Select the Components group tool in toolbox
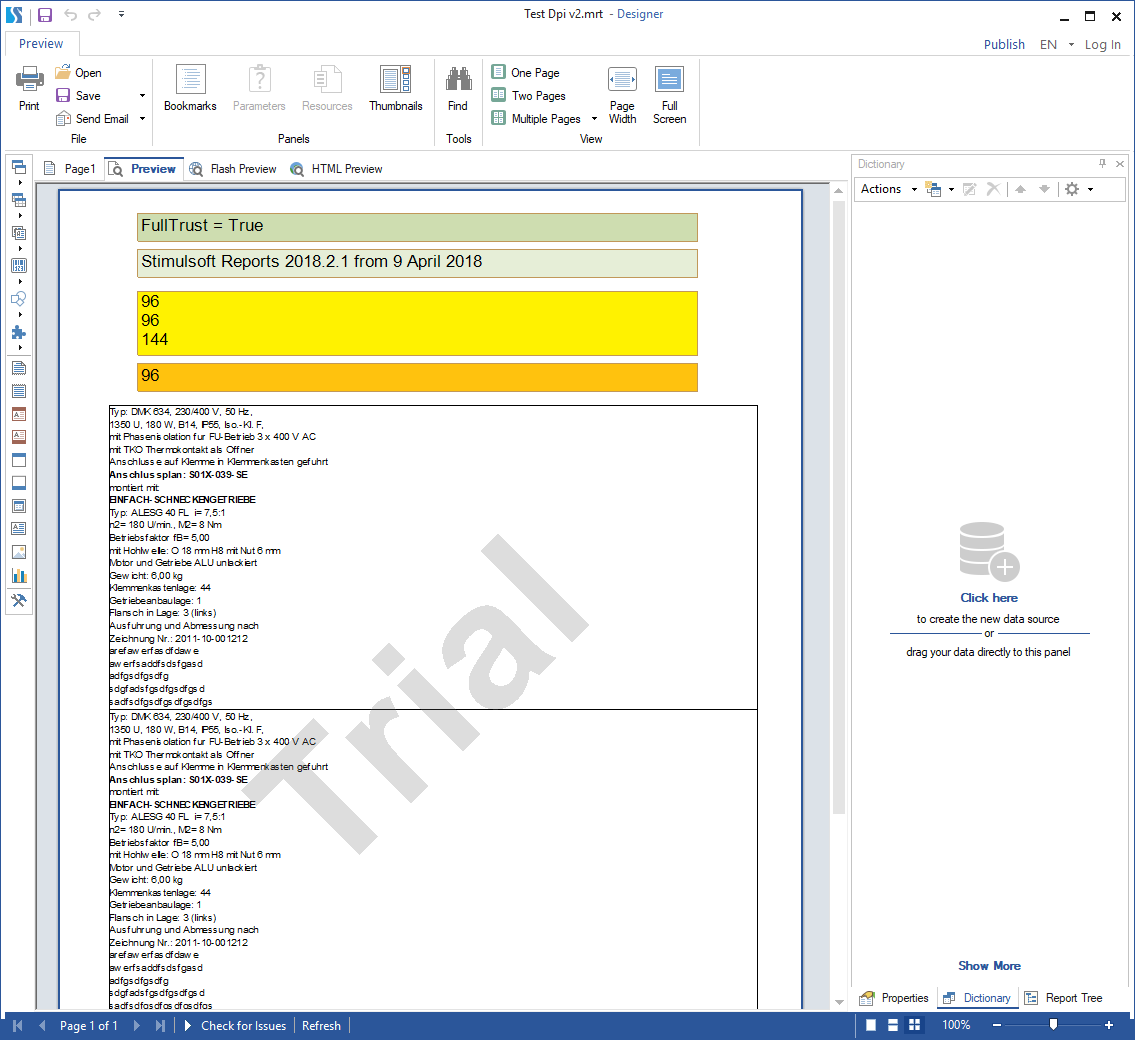 click(x=19, y=233)
